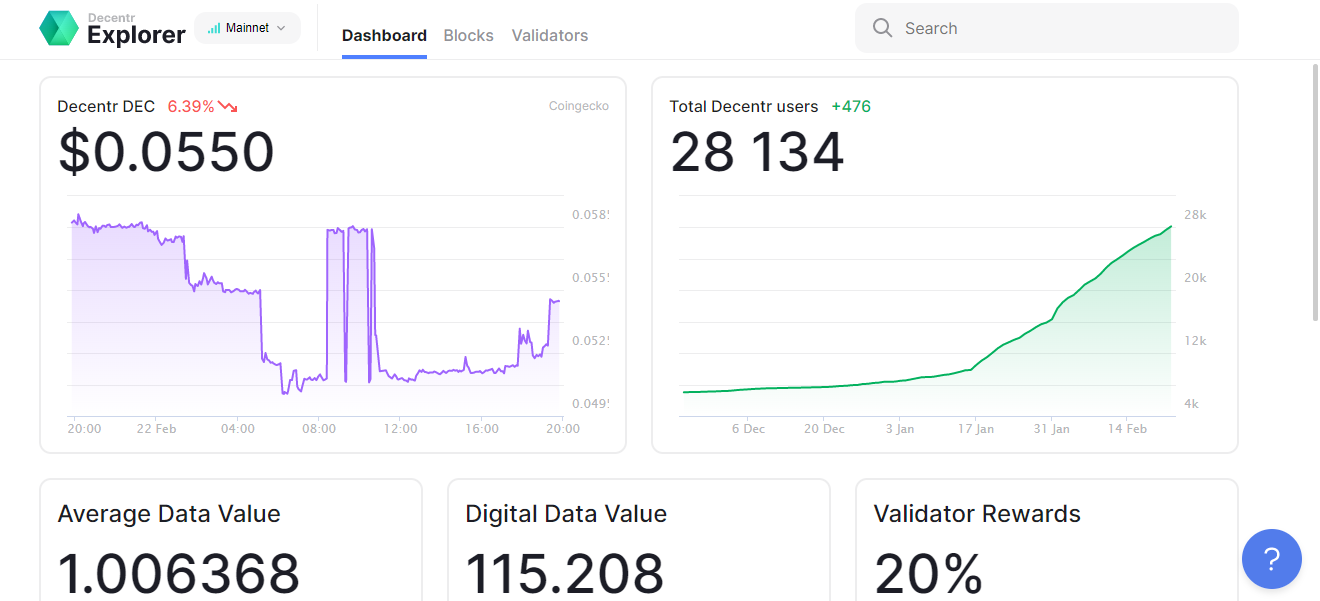Open the blue question mark help button

pyautogui.click(x=1272, y=559)
